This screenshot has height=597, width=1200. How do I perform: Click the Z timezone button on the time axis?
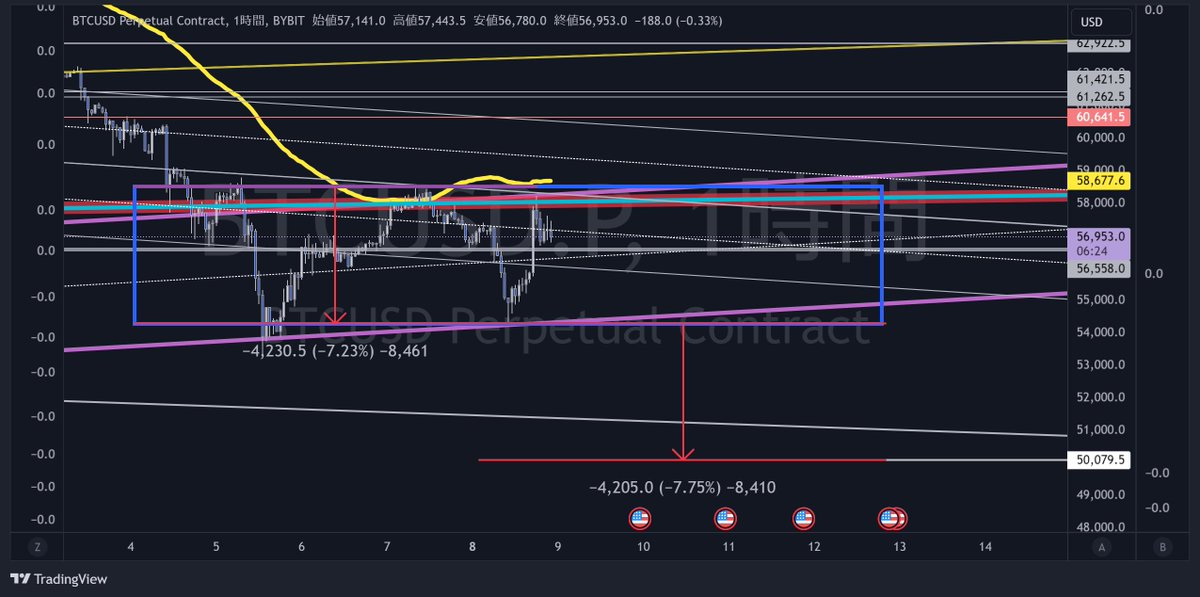(x=38, y=547)
